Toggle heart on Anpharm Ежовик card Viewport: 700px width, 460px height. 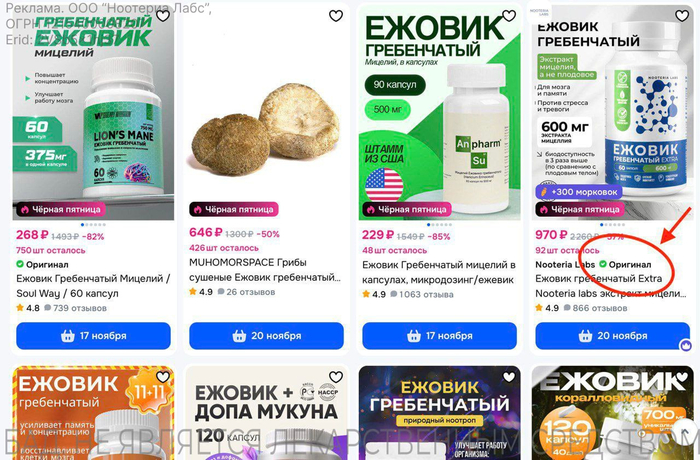[x=509, y=16]
